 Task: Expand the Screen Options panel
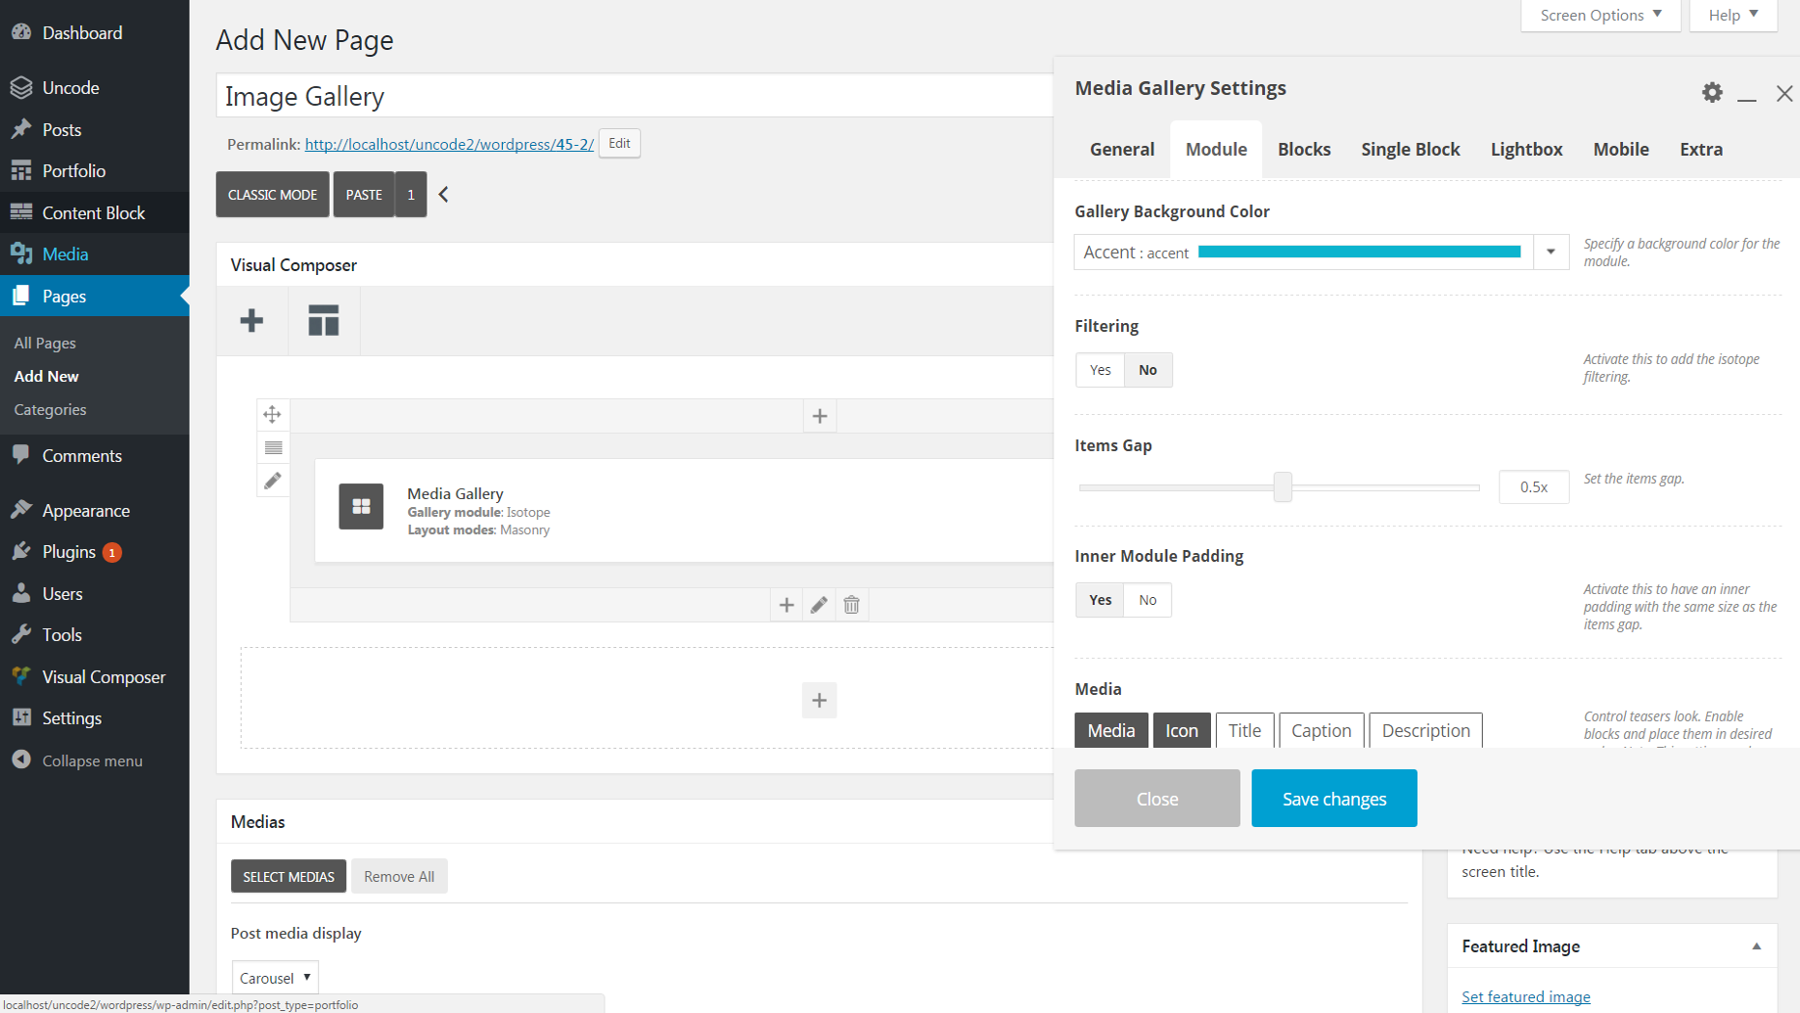click(x=1601, y=15)
